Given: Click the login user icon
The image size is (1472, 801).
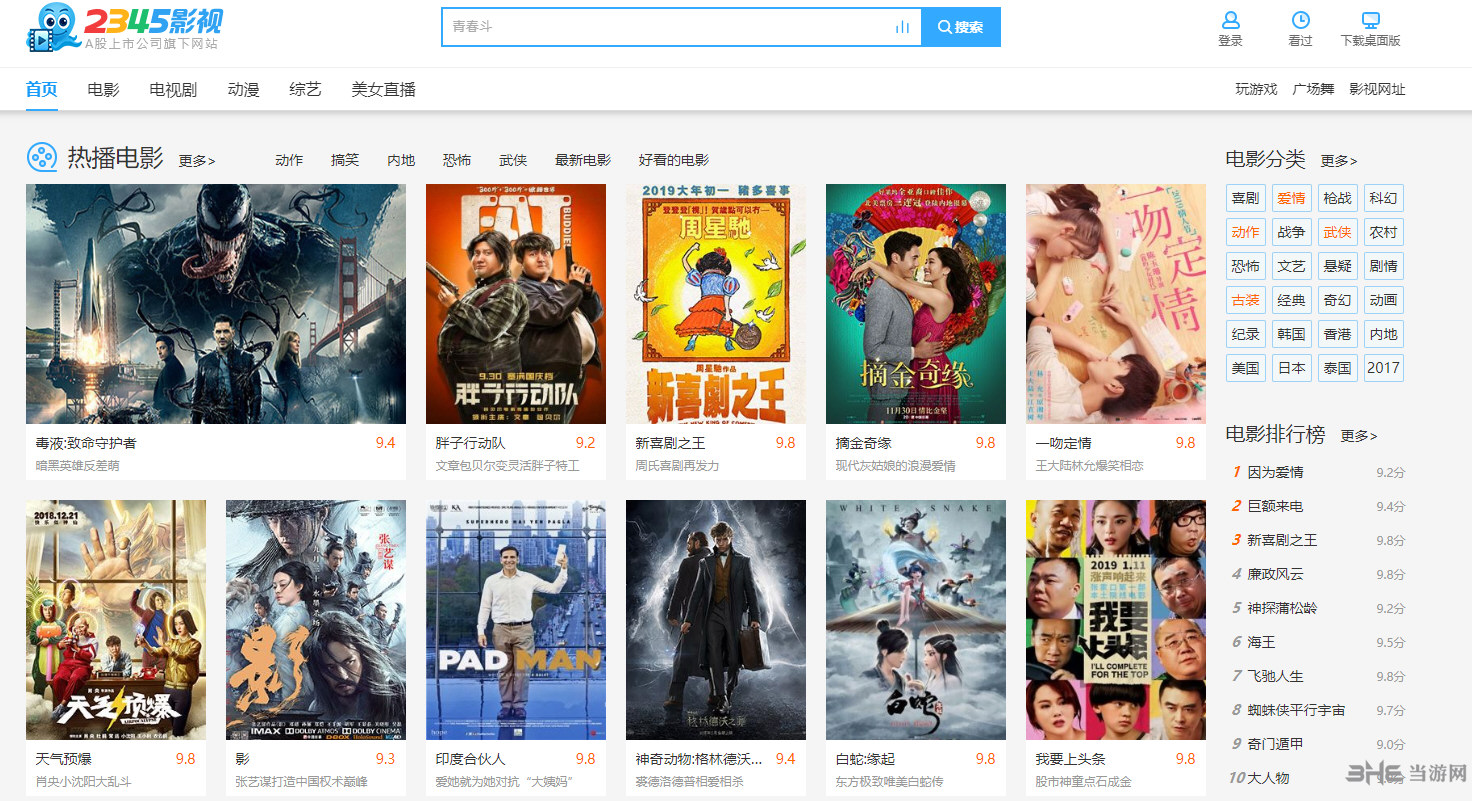Looking at the screenshot, I should (x=1230, y=20).
